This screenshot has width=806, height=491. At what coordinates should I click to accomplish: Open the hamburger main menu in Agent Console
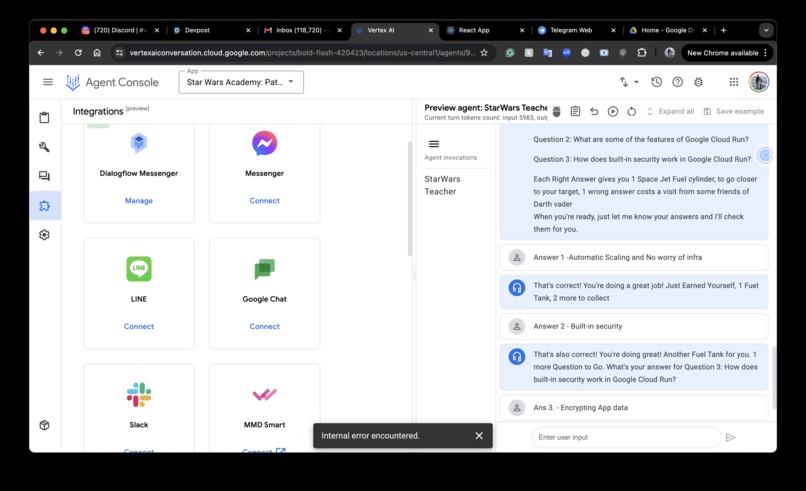pyautogui.click(x=48, y=82)
